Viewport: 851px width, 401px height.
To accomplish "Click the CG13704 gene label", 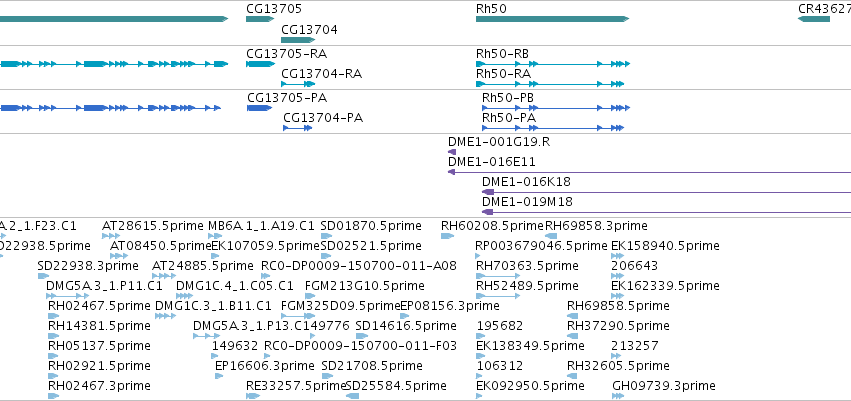I will tap(309, 30).
